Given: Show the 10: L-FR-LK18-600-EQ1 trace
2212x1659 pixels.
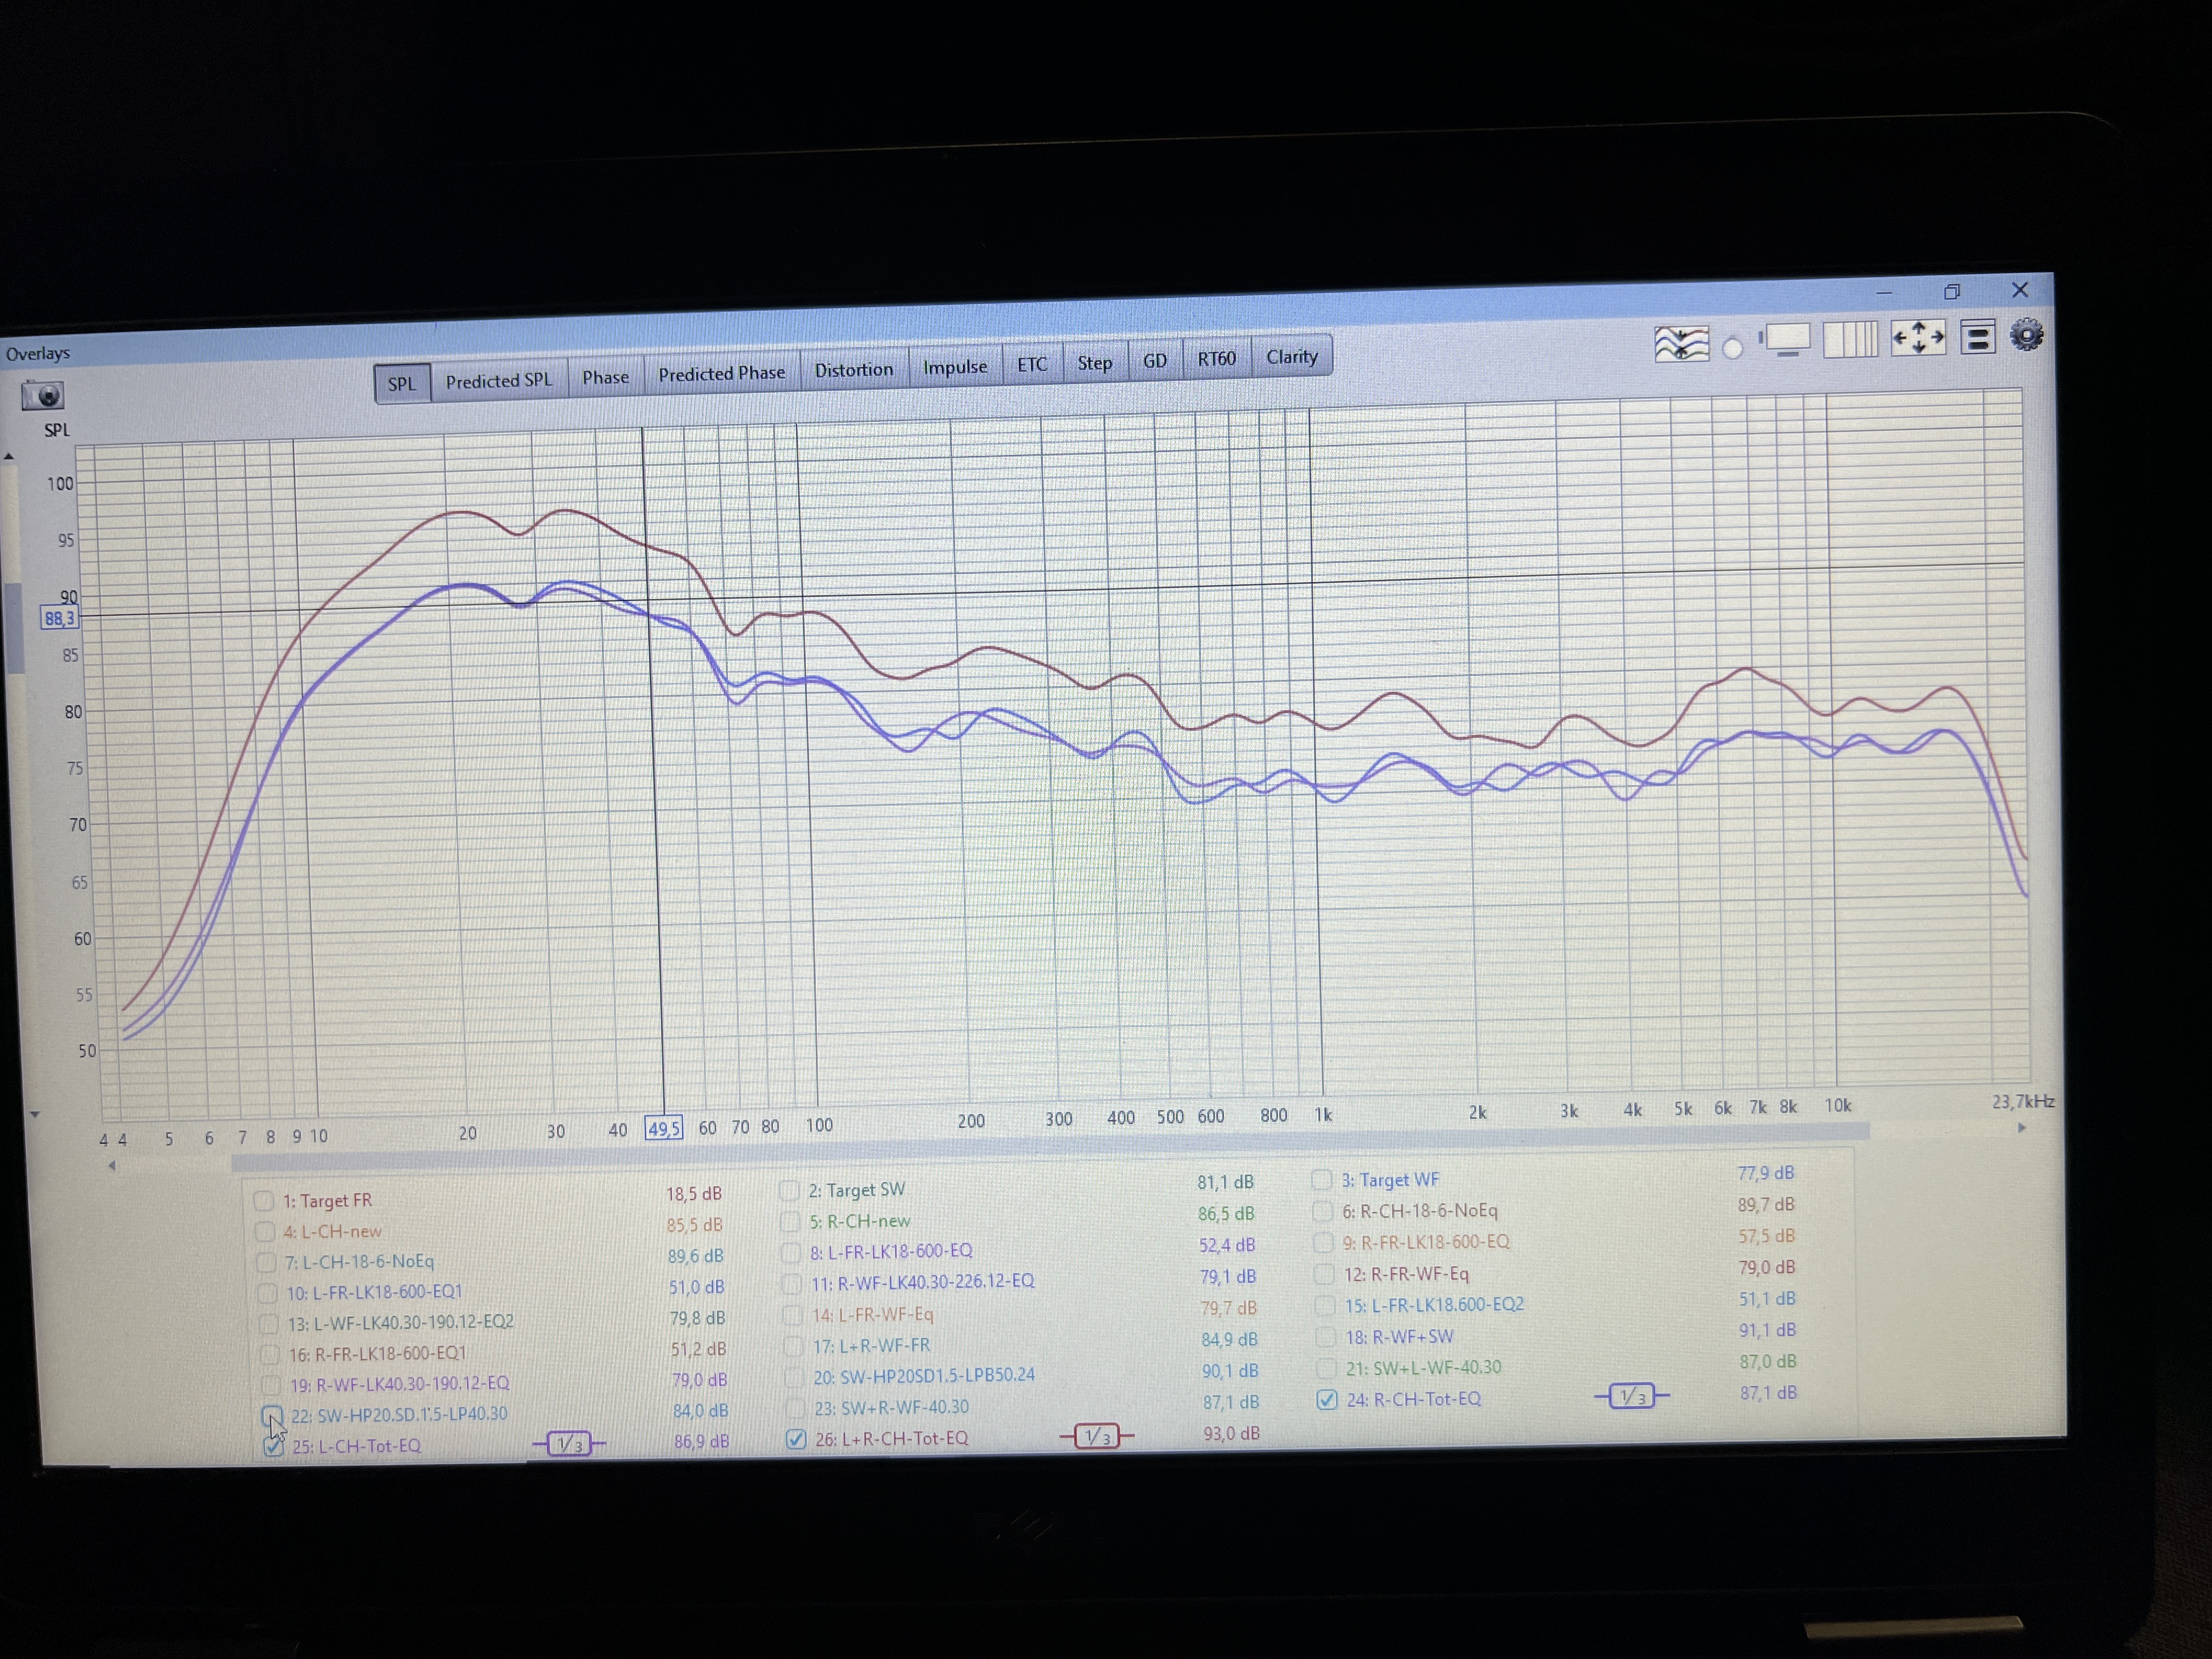Looking at the screenshot, I should point(267,1293).
